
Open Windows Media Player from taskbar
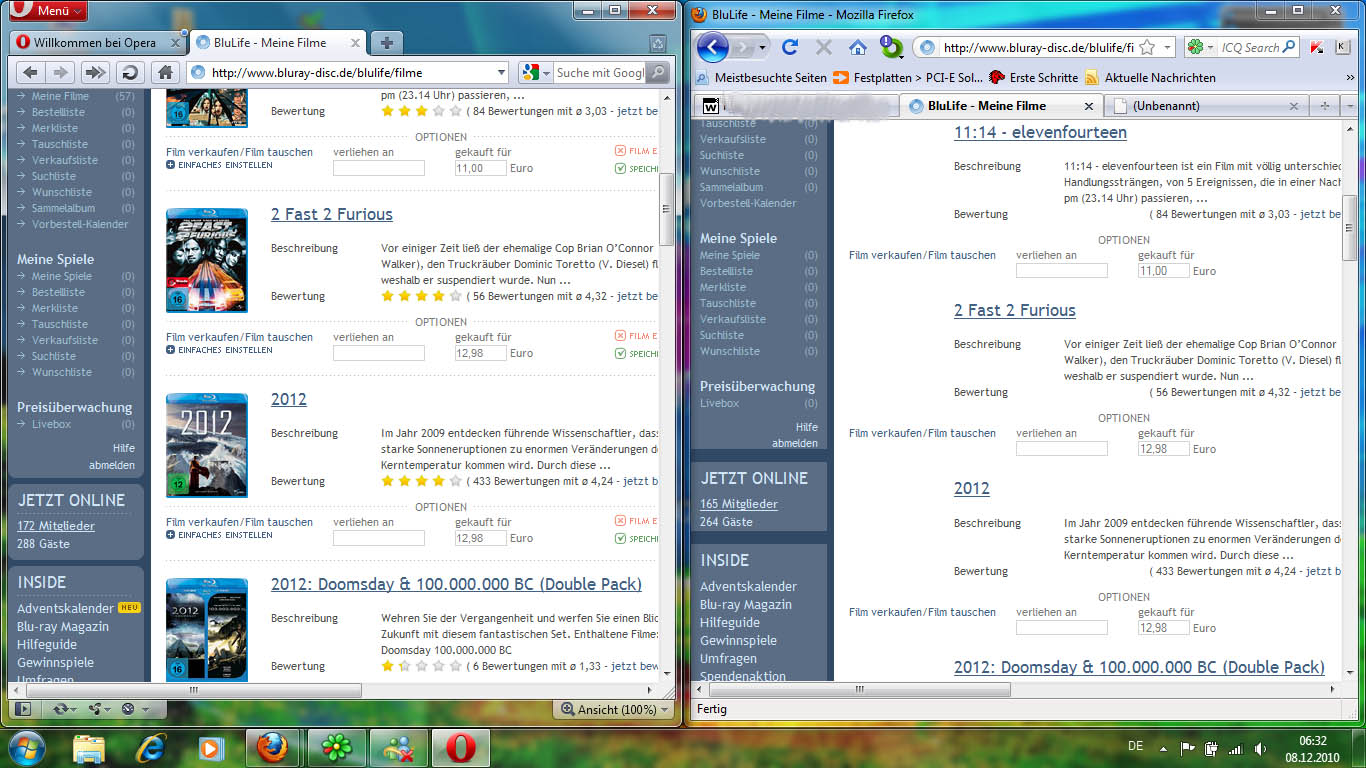(210, 747)
